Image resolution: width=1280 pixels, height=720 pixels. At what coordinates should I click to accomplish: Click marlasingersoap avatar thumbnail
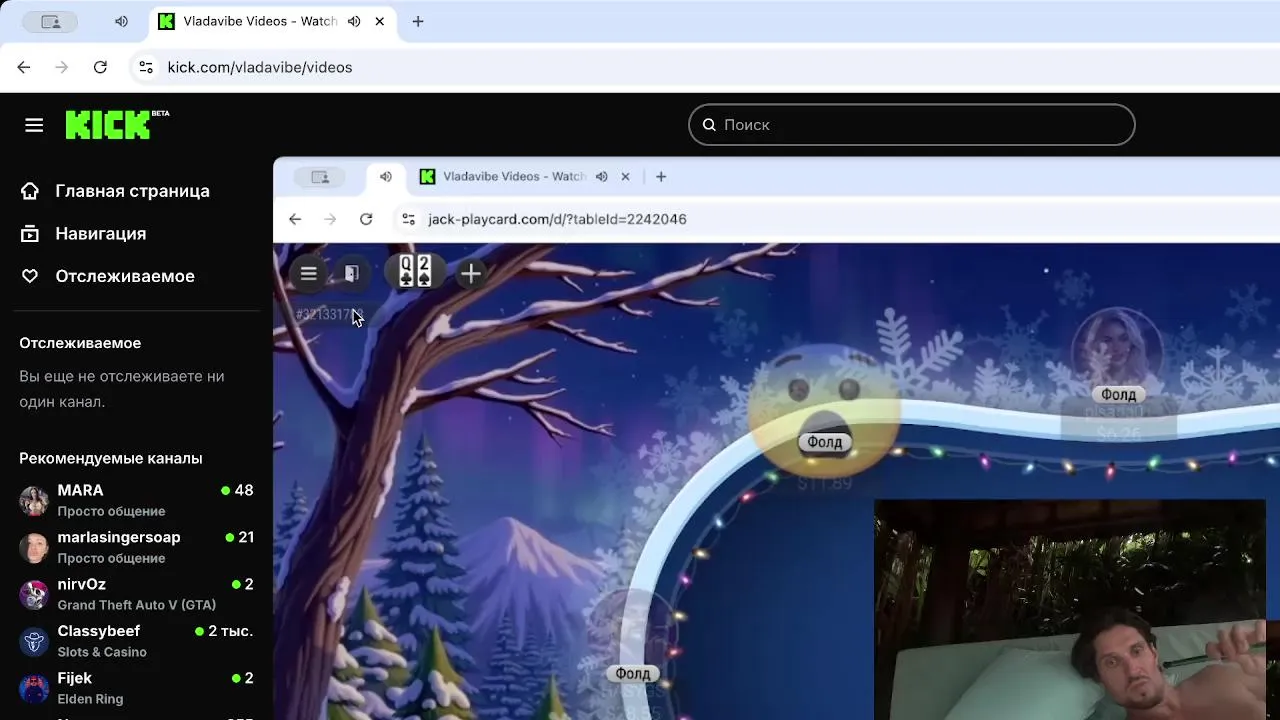[34, 548]
